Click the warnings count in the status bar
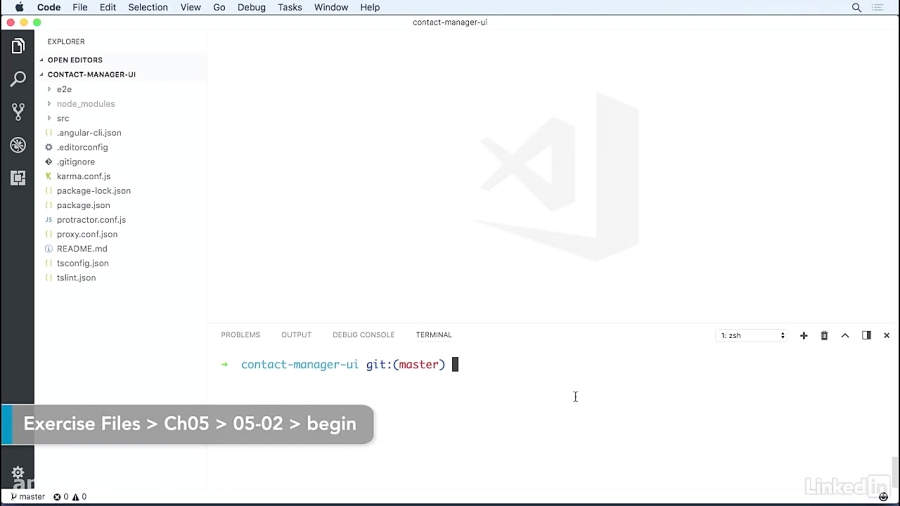 click(x=80, y=497)
